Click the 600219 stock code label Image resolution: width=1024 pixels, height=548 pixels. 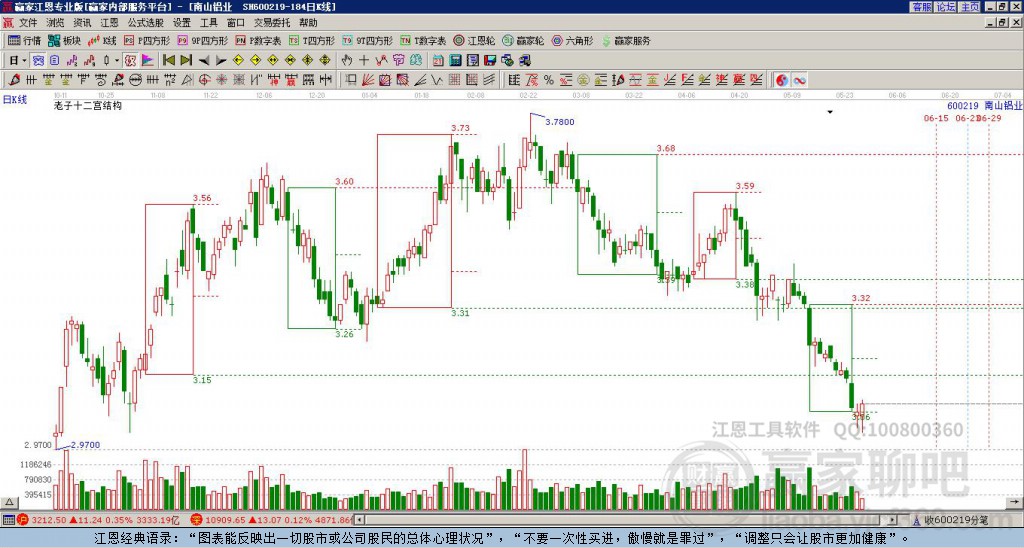tap(963, 106)
